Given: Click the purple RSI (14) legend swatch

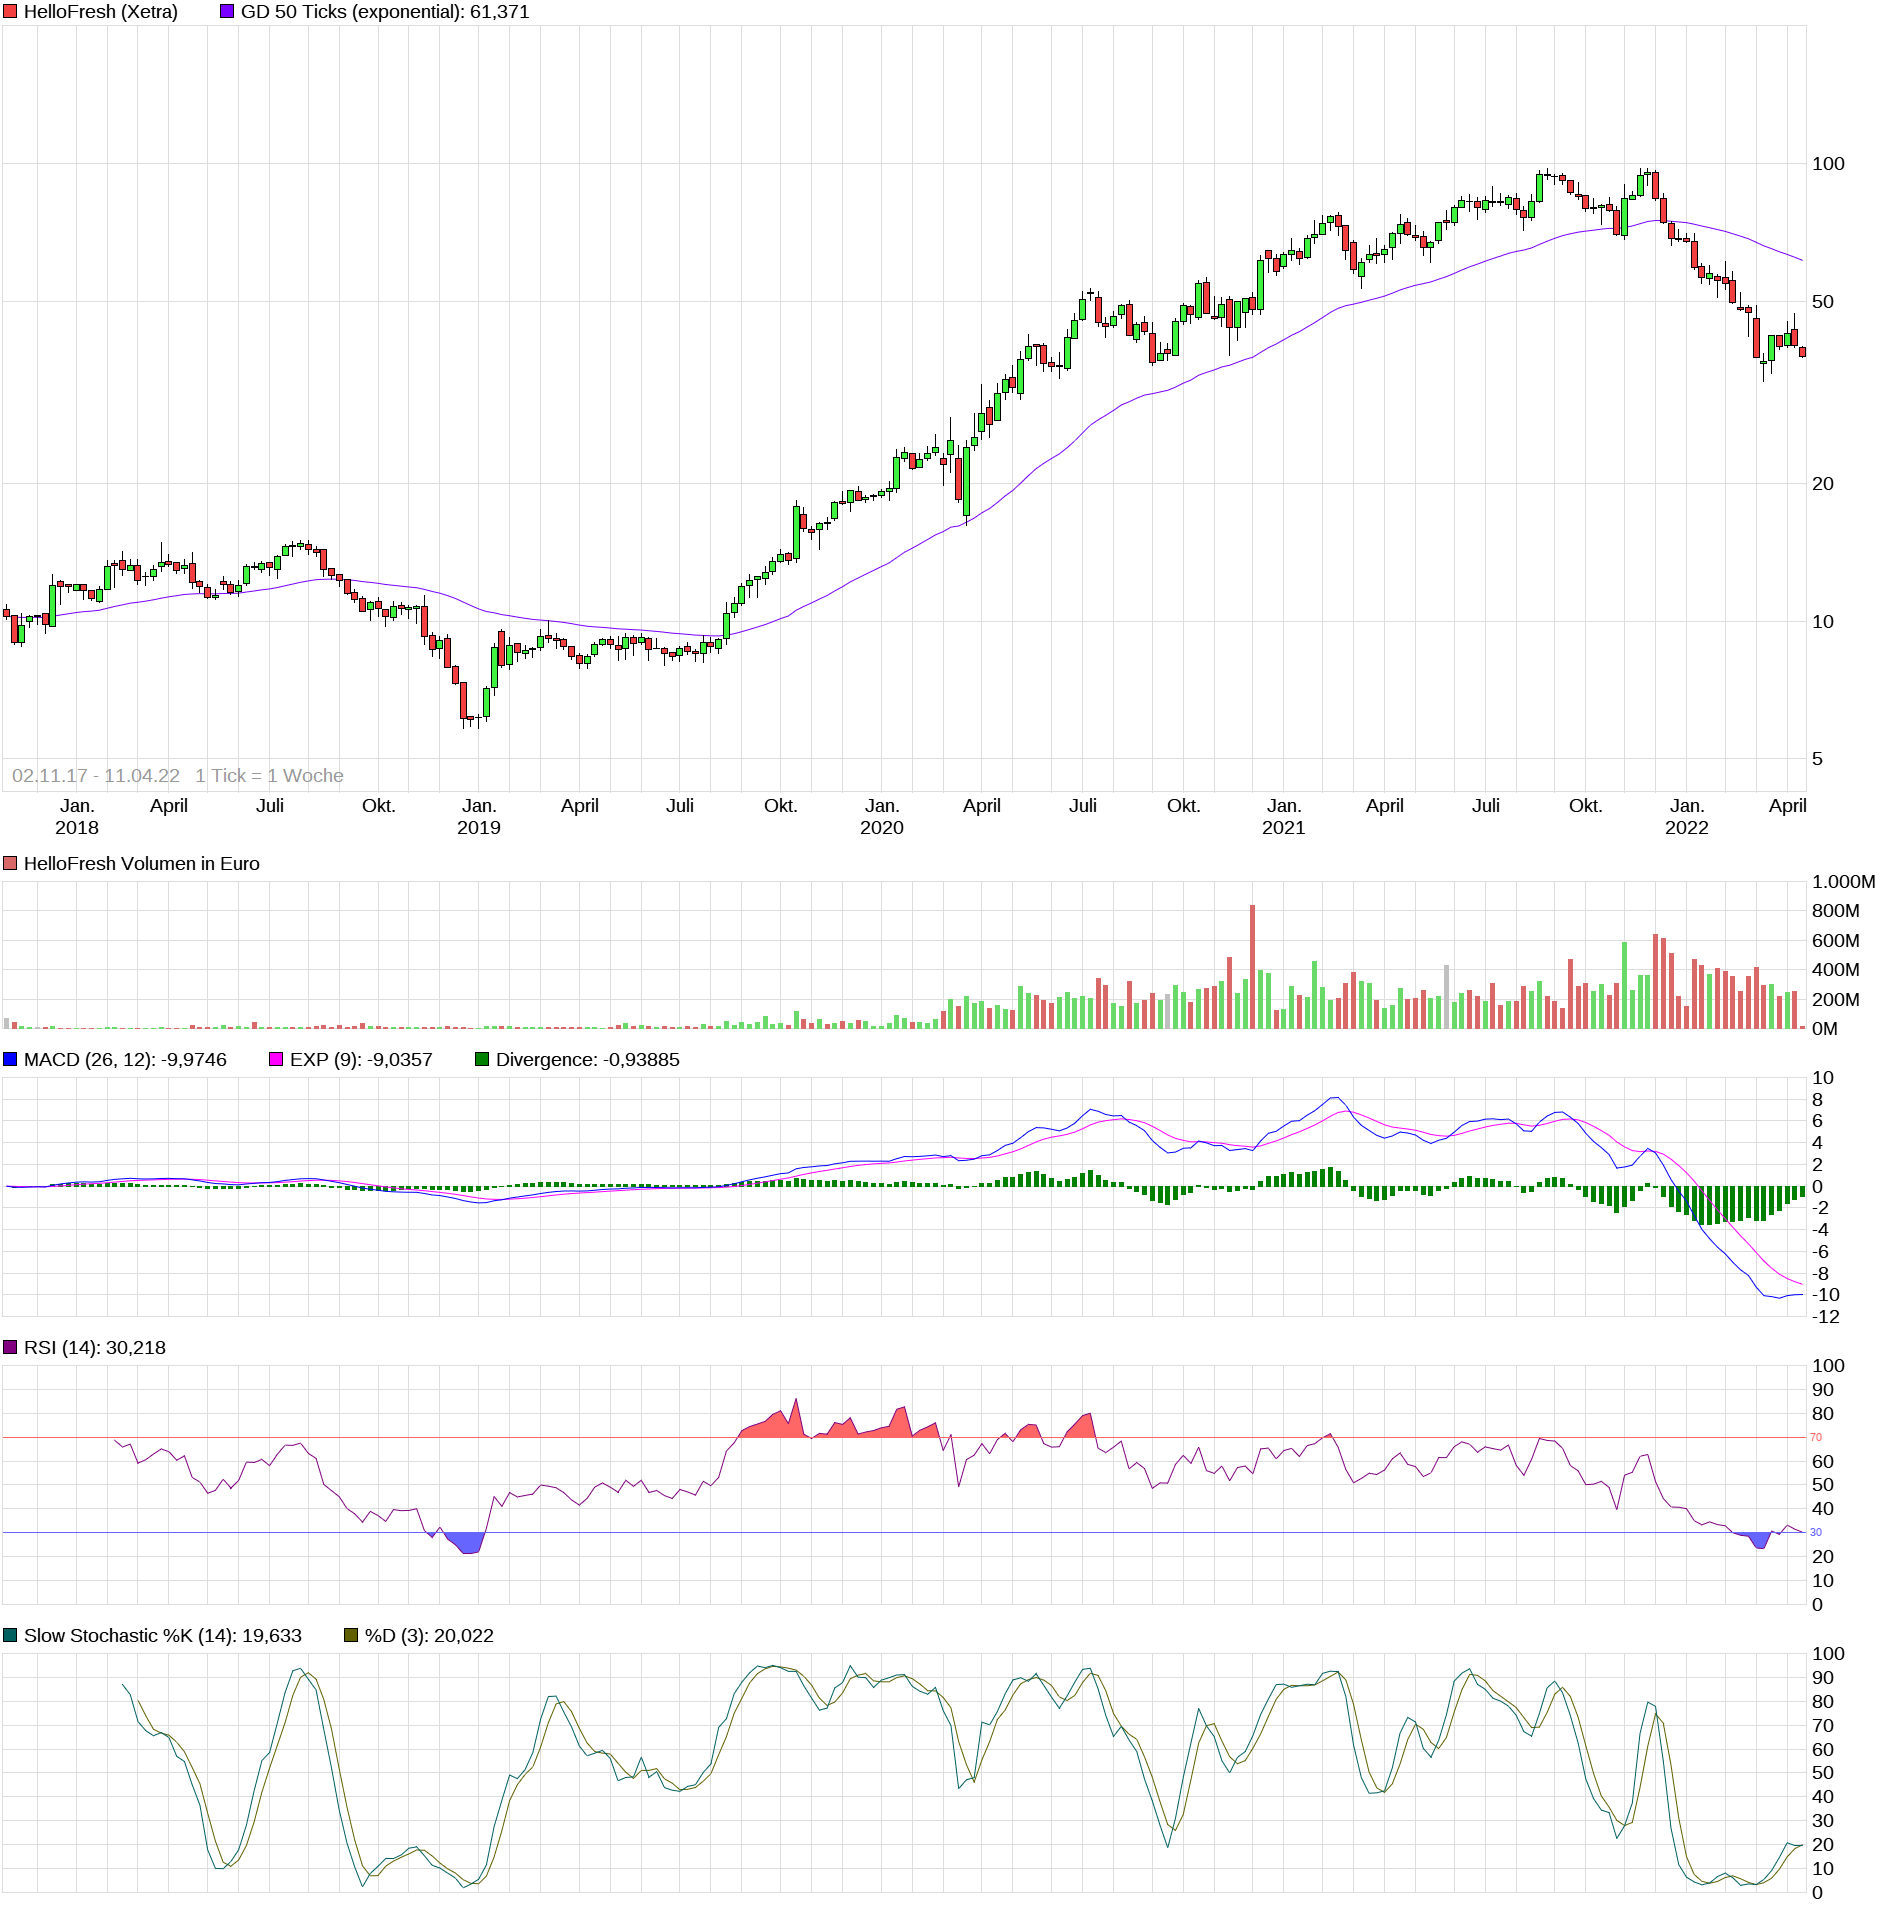Looking at the screenshot, I should coord(10,1348).
